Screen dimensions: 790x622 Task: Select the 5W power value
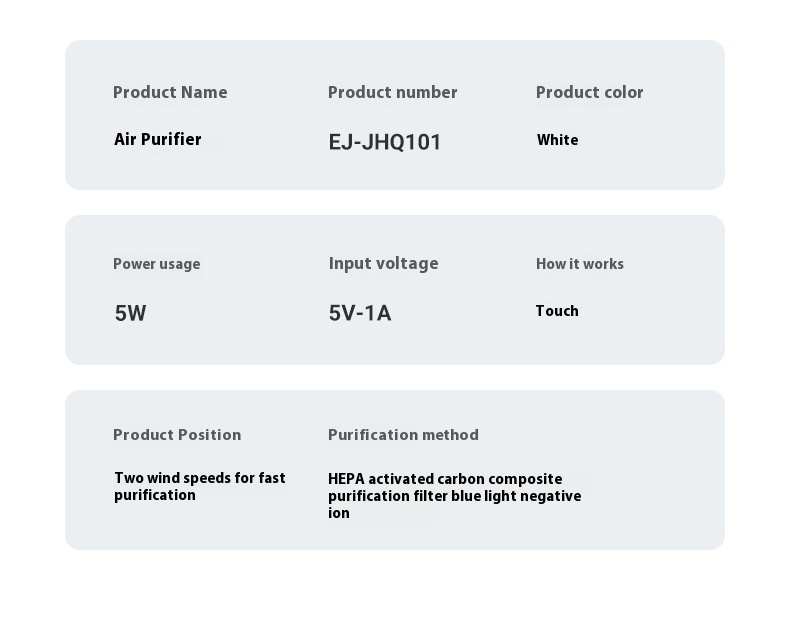click(x=130, y=313)
